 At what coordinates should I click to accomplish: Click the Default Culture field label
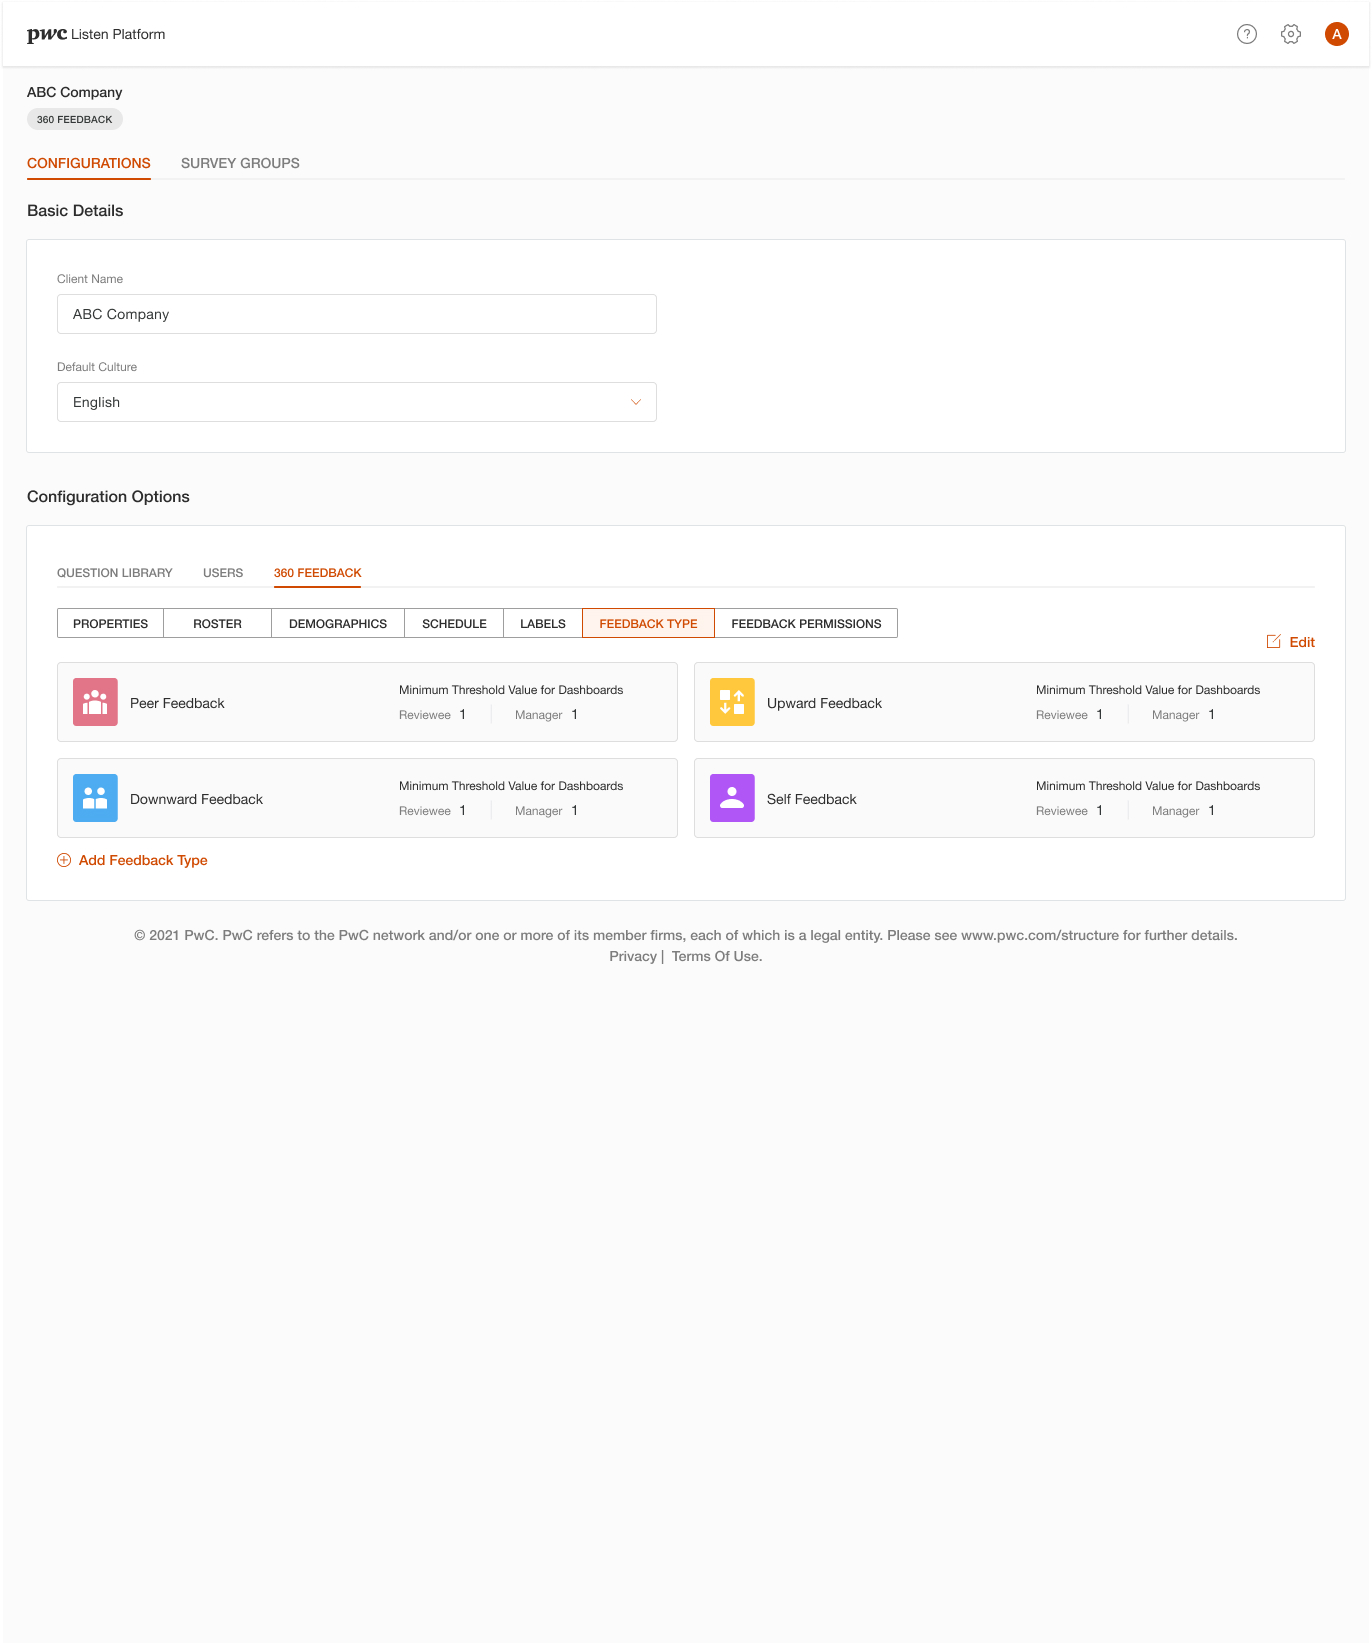click(x=97, y=367)
